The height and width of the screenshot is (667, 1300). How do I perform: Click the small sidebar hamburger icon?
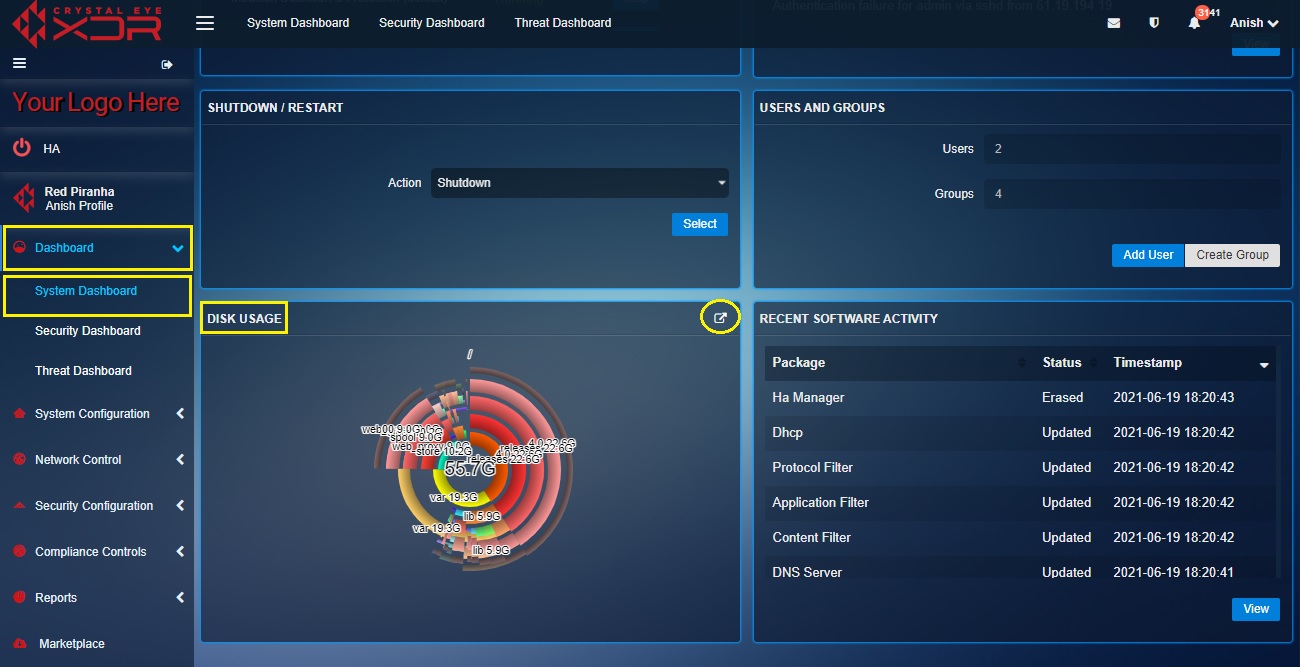18,63
